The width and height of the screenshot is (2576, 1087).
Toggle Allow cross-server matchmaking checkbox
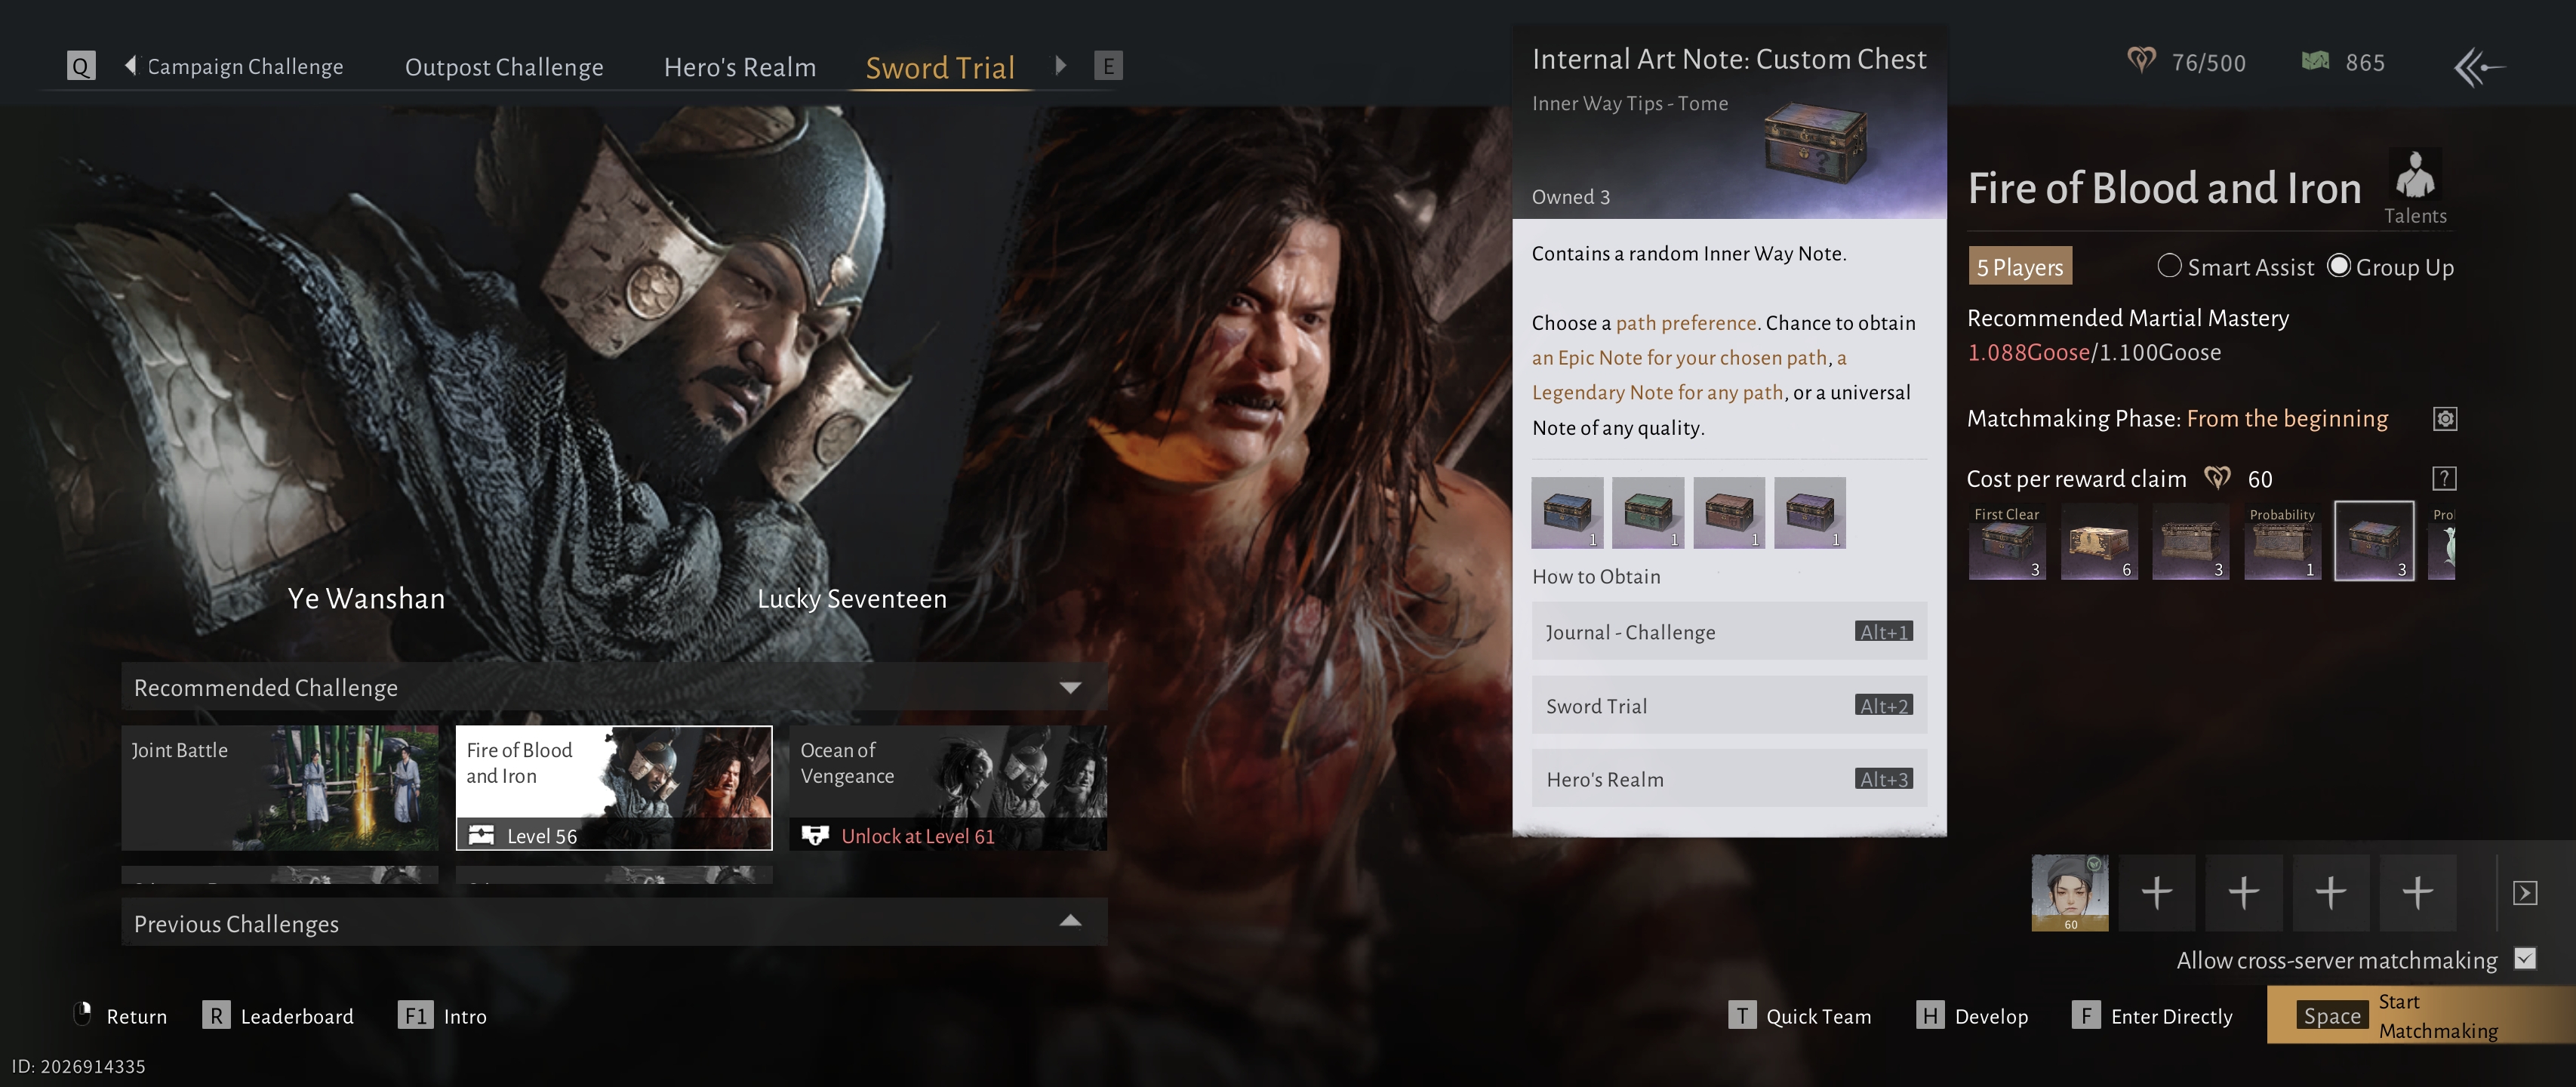tap(2525, 959)
